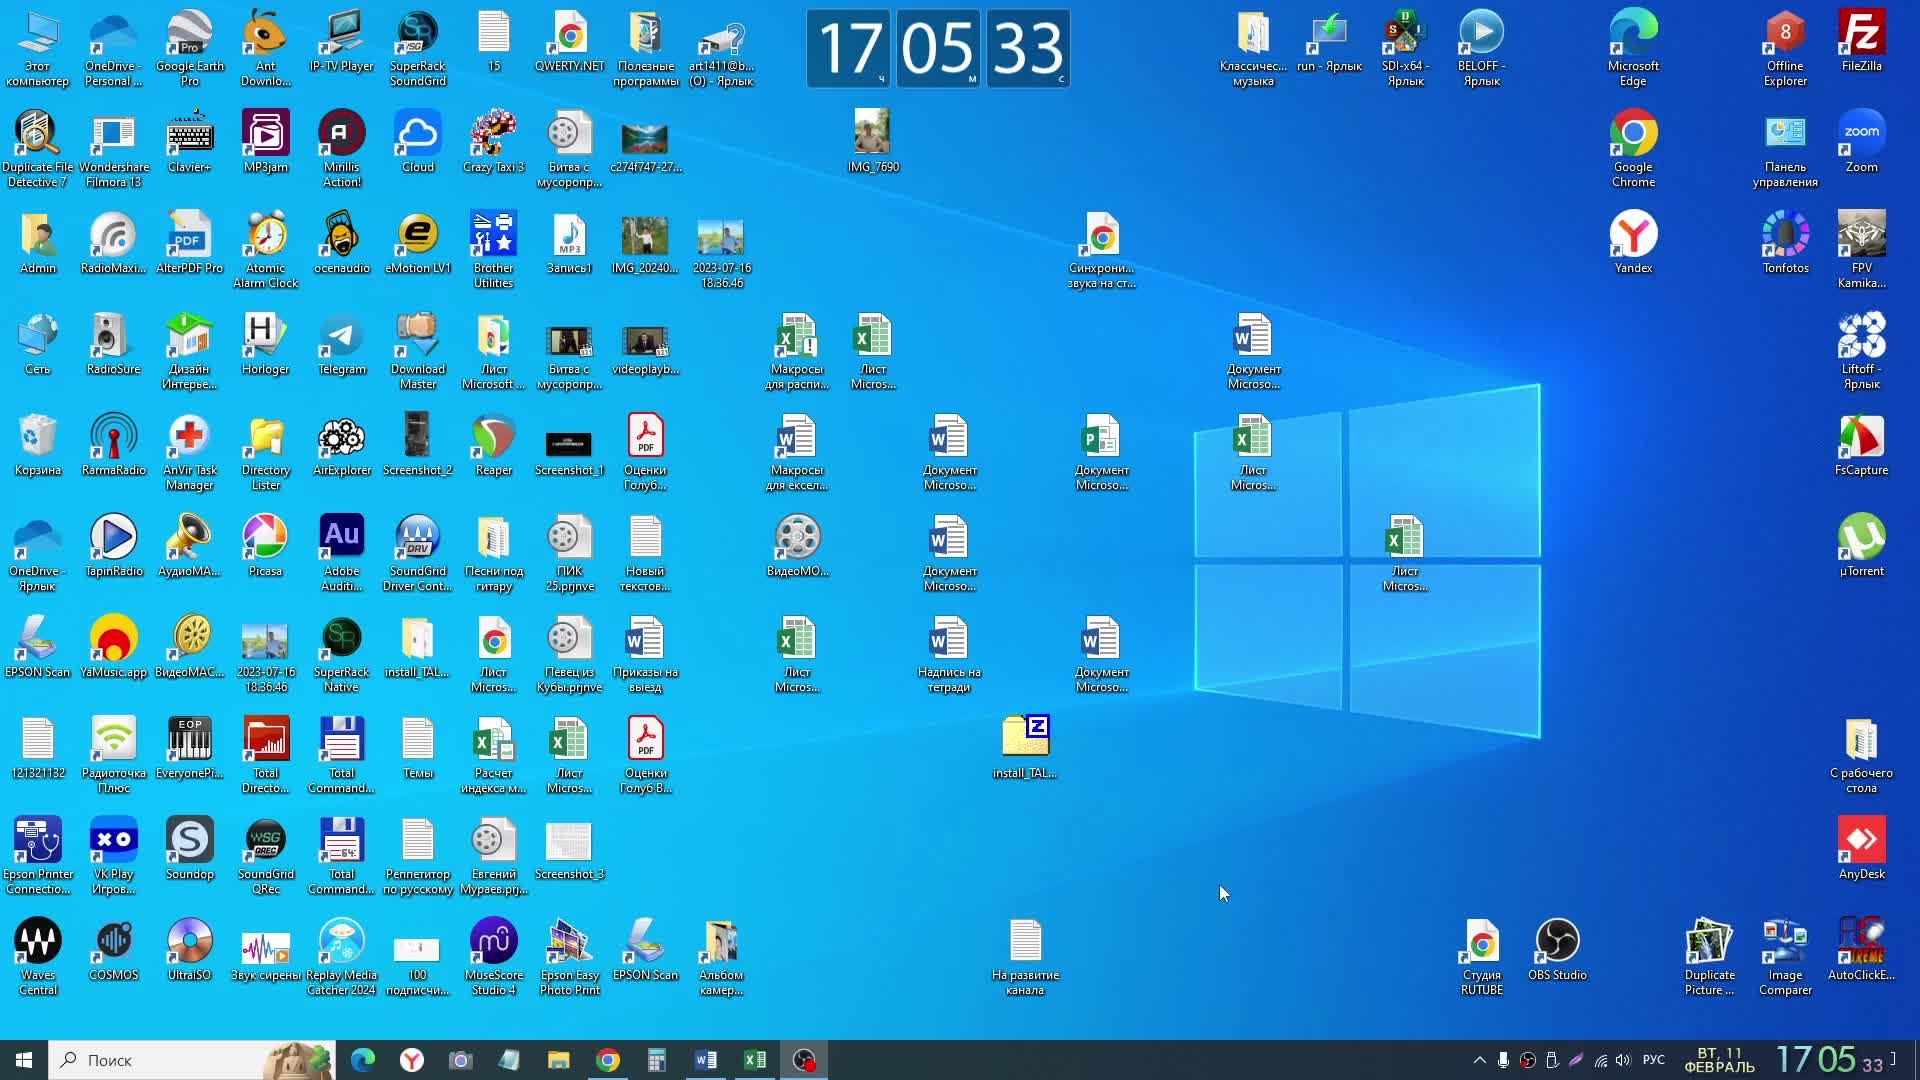Screen dimensions: 1920x1080
Task: Open File Explorer from taskbar
Action: coord(558,1060)
